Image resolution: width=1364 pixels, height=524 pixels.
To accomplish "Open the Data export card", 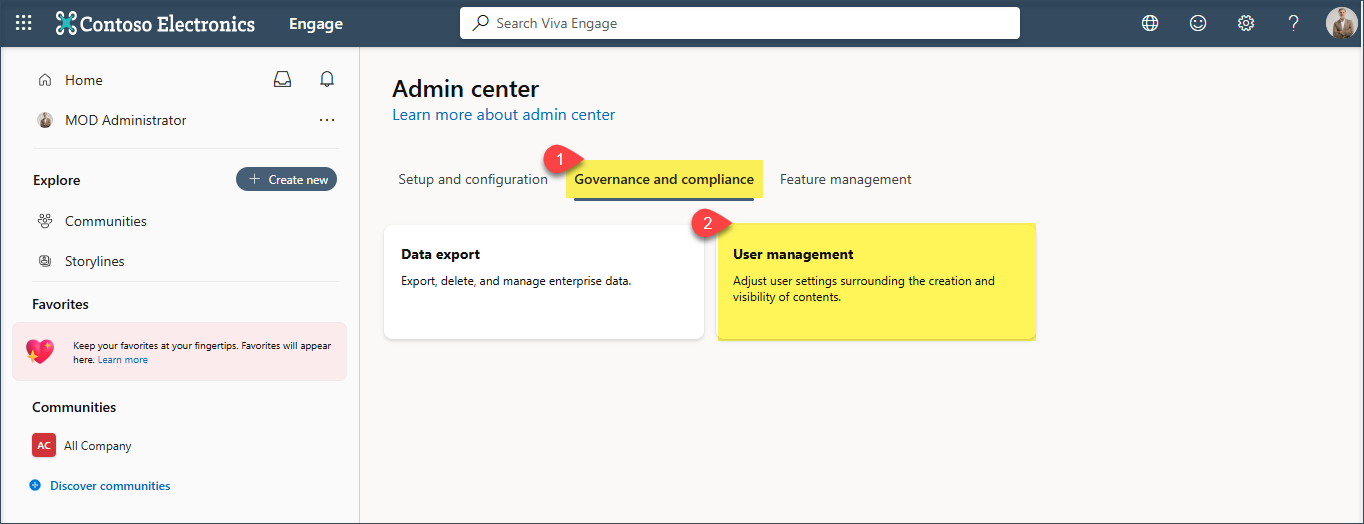I will [543, 282].
